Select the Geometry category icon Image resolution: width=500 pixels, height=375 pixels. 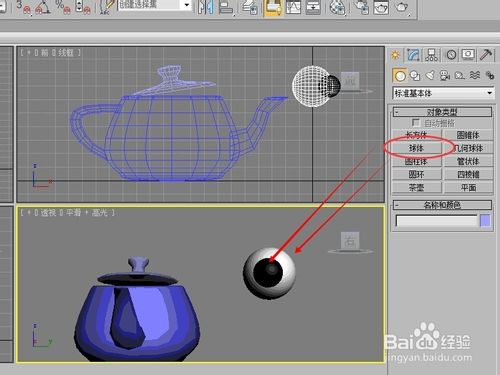[400, 76]
